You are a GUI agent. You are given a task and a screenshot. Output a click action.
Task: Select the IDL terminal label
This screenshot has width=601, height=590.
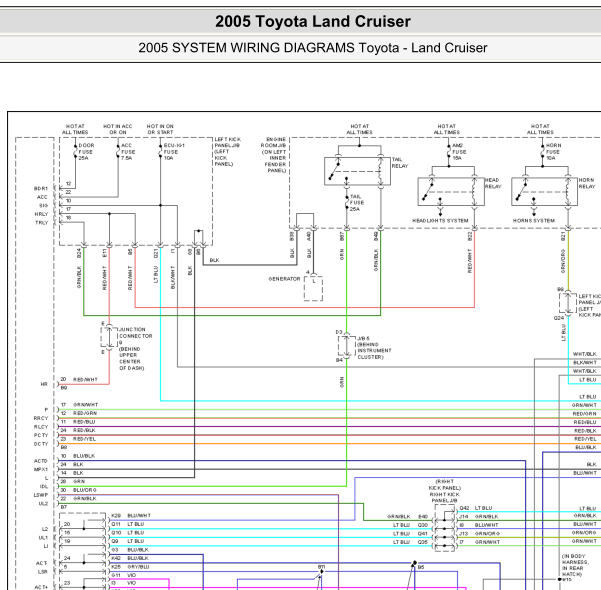[44, 486]
